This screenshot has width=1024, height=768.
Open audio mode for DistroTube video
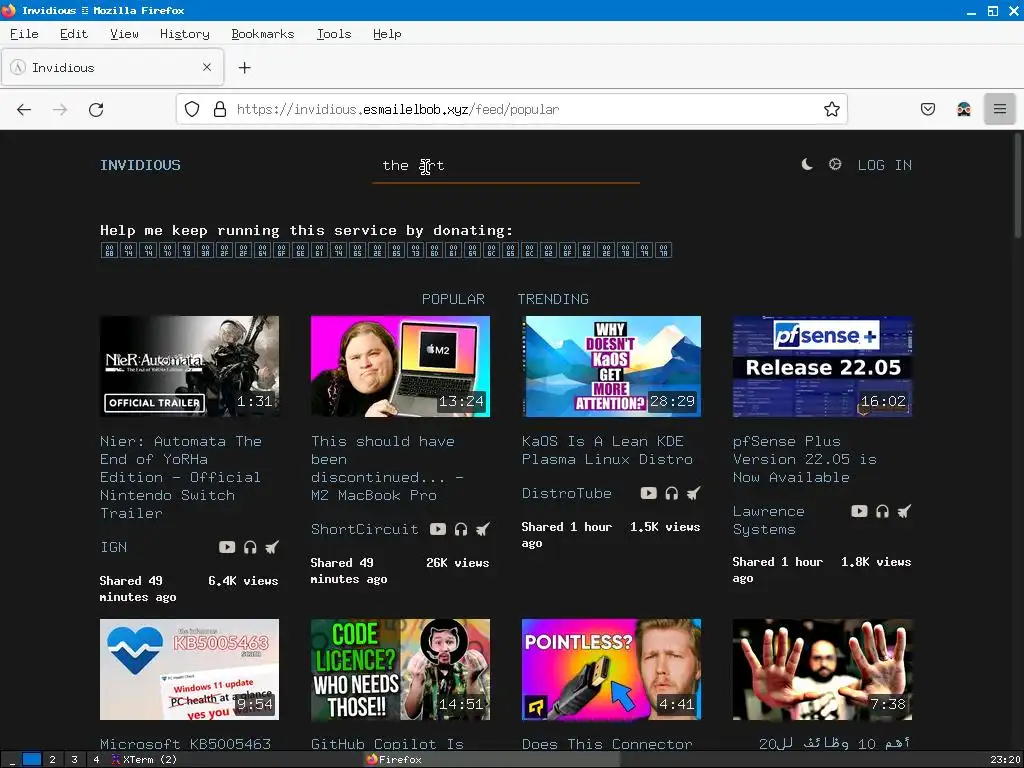pyautogui.click(x=671, y=493)
